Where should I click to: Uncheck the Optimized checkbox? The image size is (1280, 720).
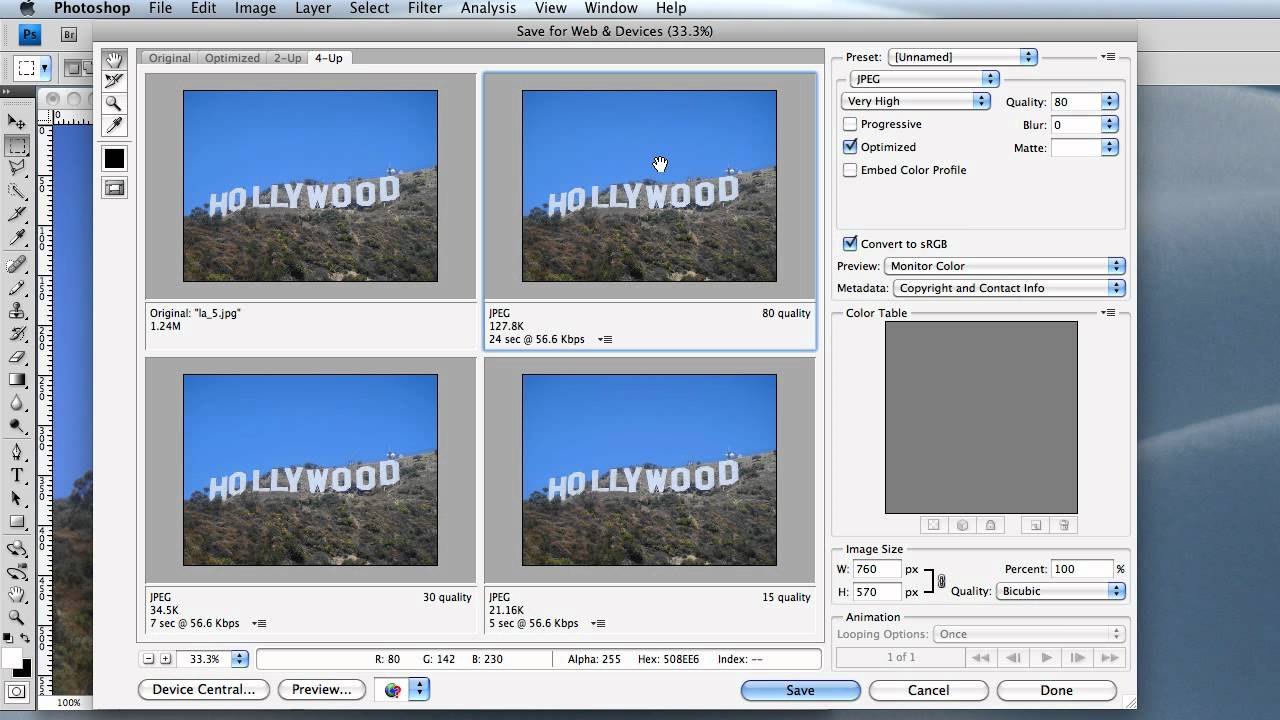point(850,147)
